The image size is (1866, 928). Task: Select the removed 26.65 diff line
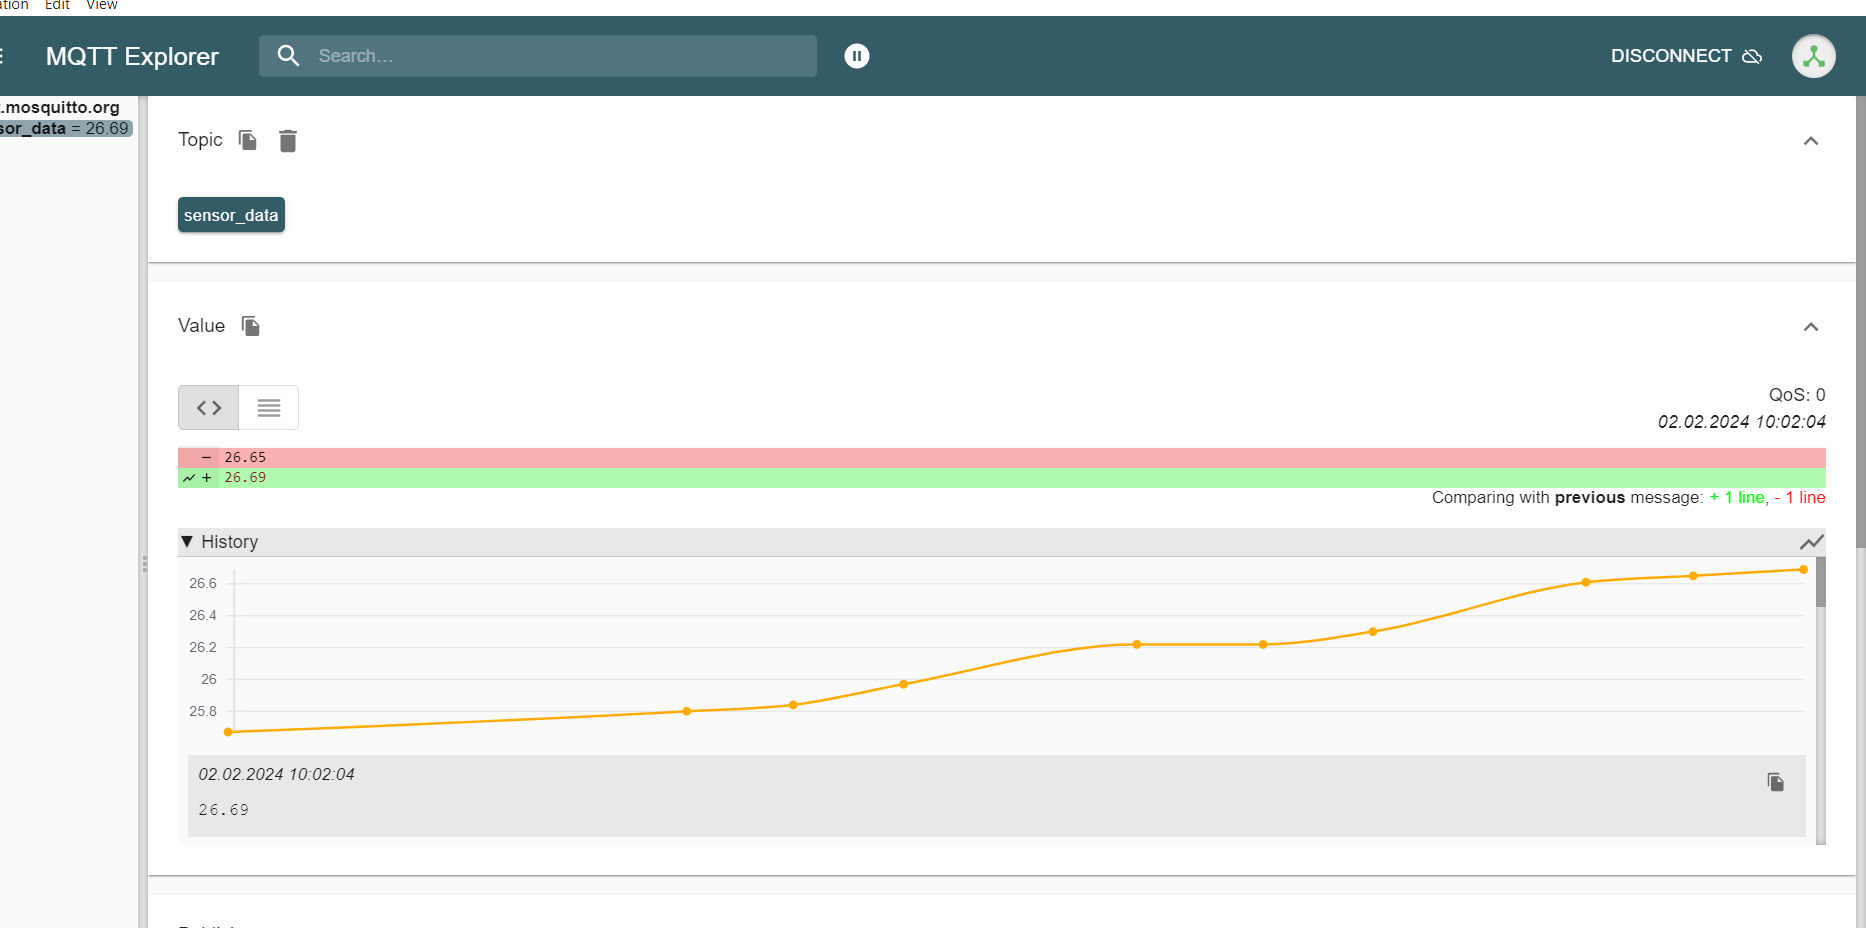(1002, 458)
